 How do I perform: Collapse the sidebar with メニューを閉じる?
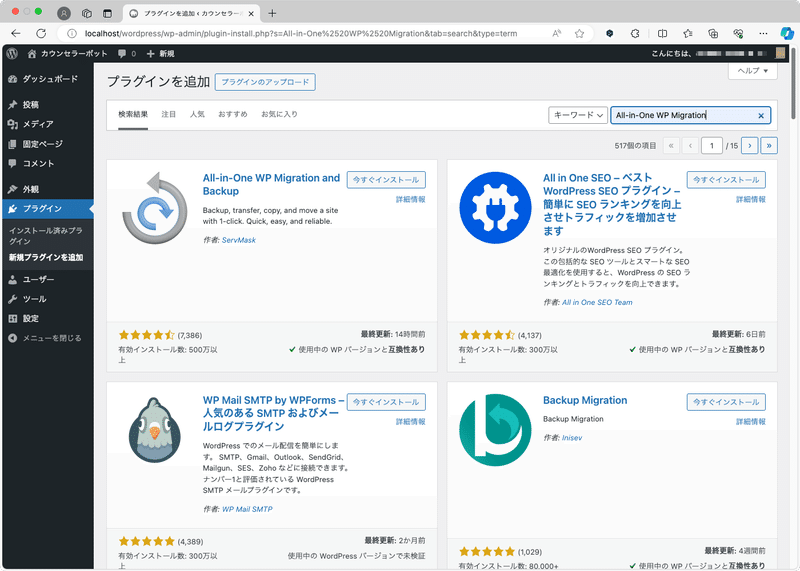click(47, 338)
